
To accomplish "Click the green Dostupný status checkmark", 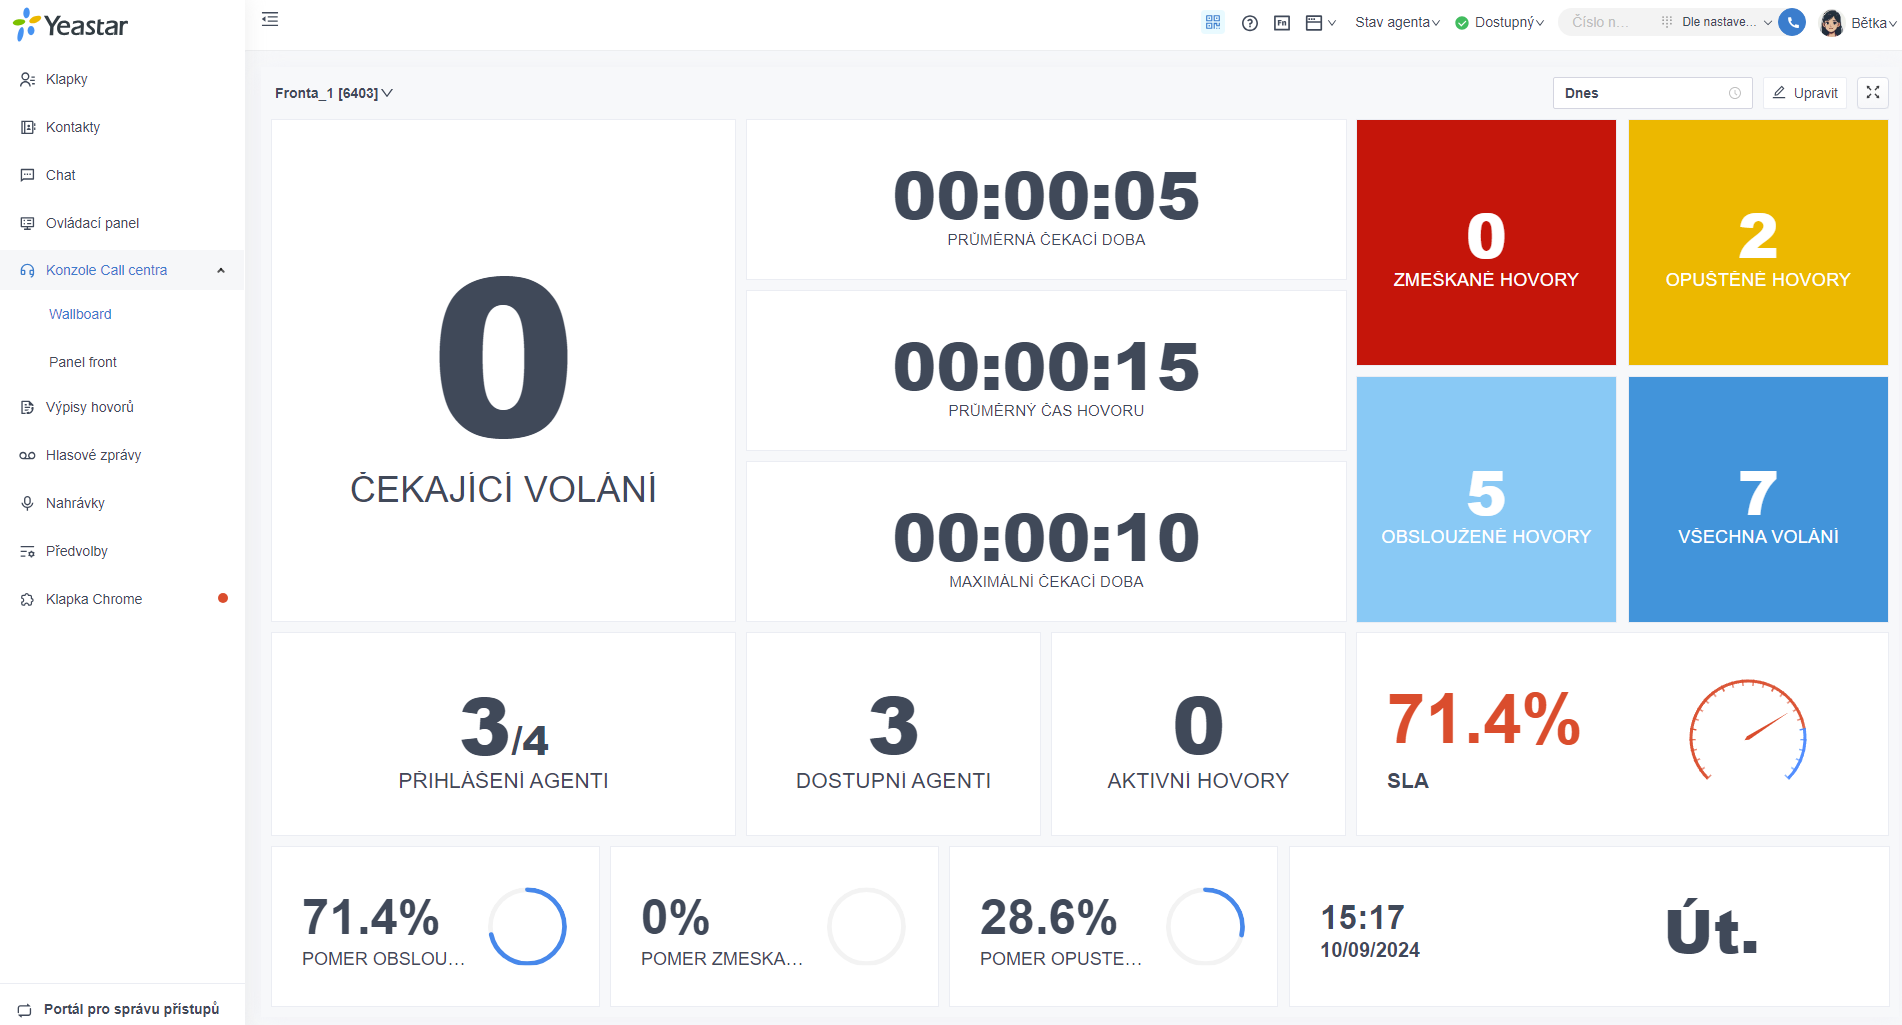I will click(1462, 23).
